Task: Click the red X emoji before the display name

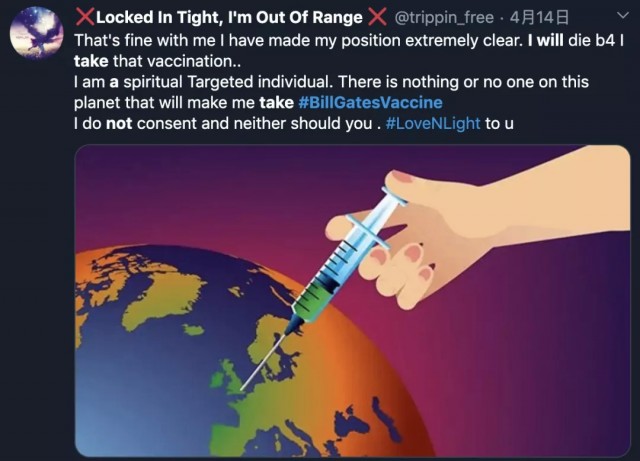Action: coord(85,17)
